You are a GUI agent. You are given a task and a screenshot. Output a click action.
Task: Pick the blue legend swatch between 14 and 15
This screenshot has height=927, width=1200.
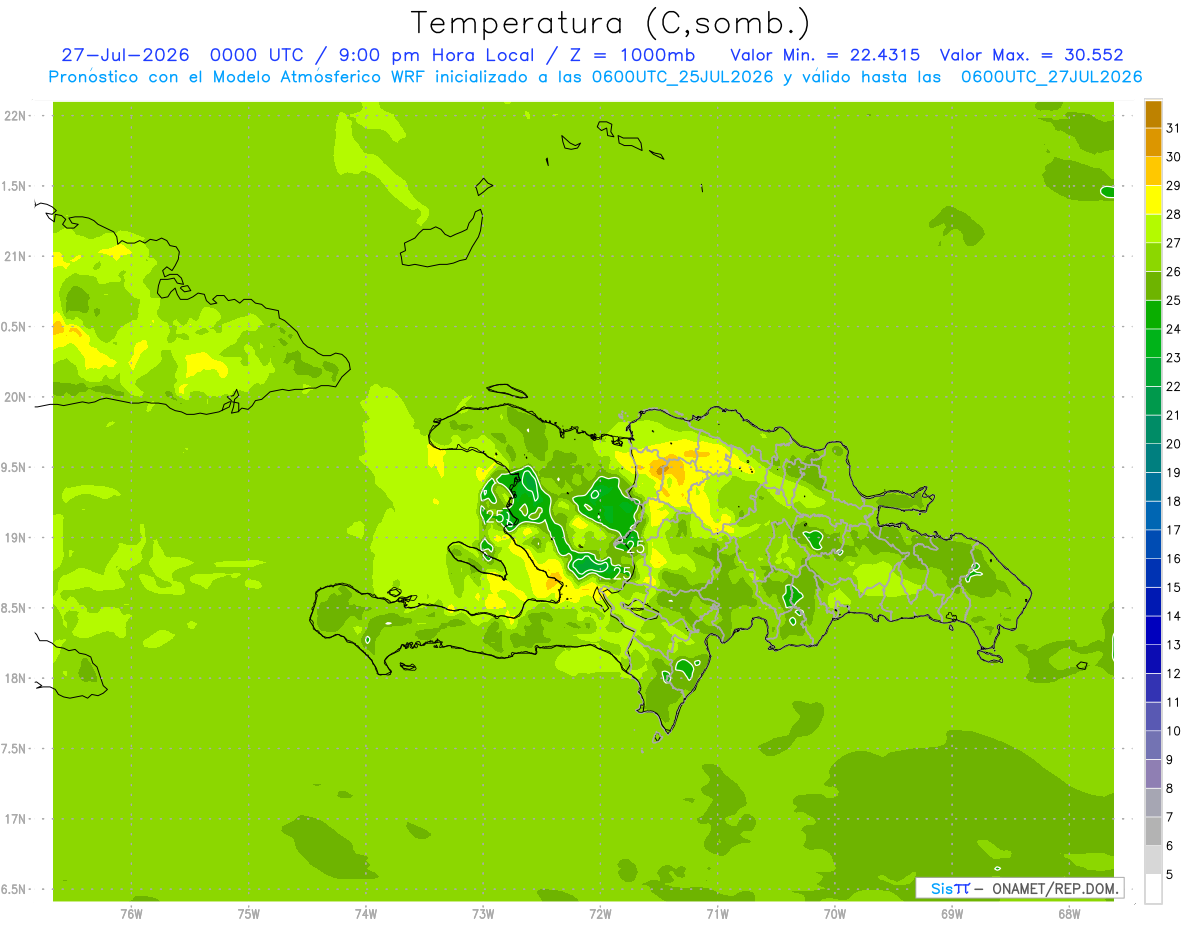click(x=1153, y=602)
